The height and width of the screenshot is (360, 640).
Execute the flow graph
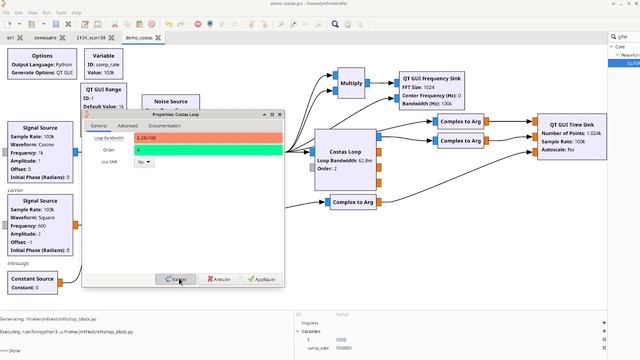[x=222, y=24]
